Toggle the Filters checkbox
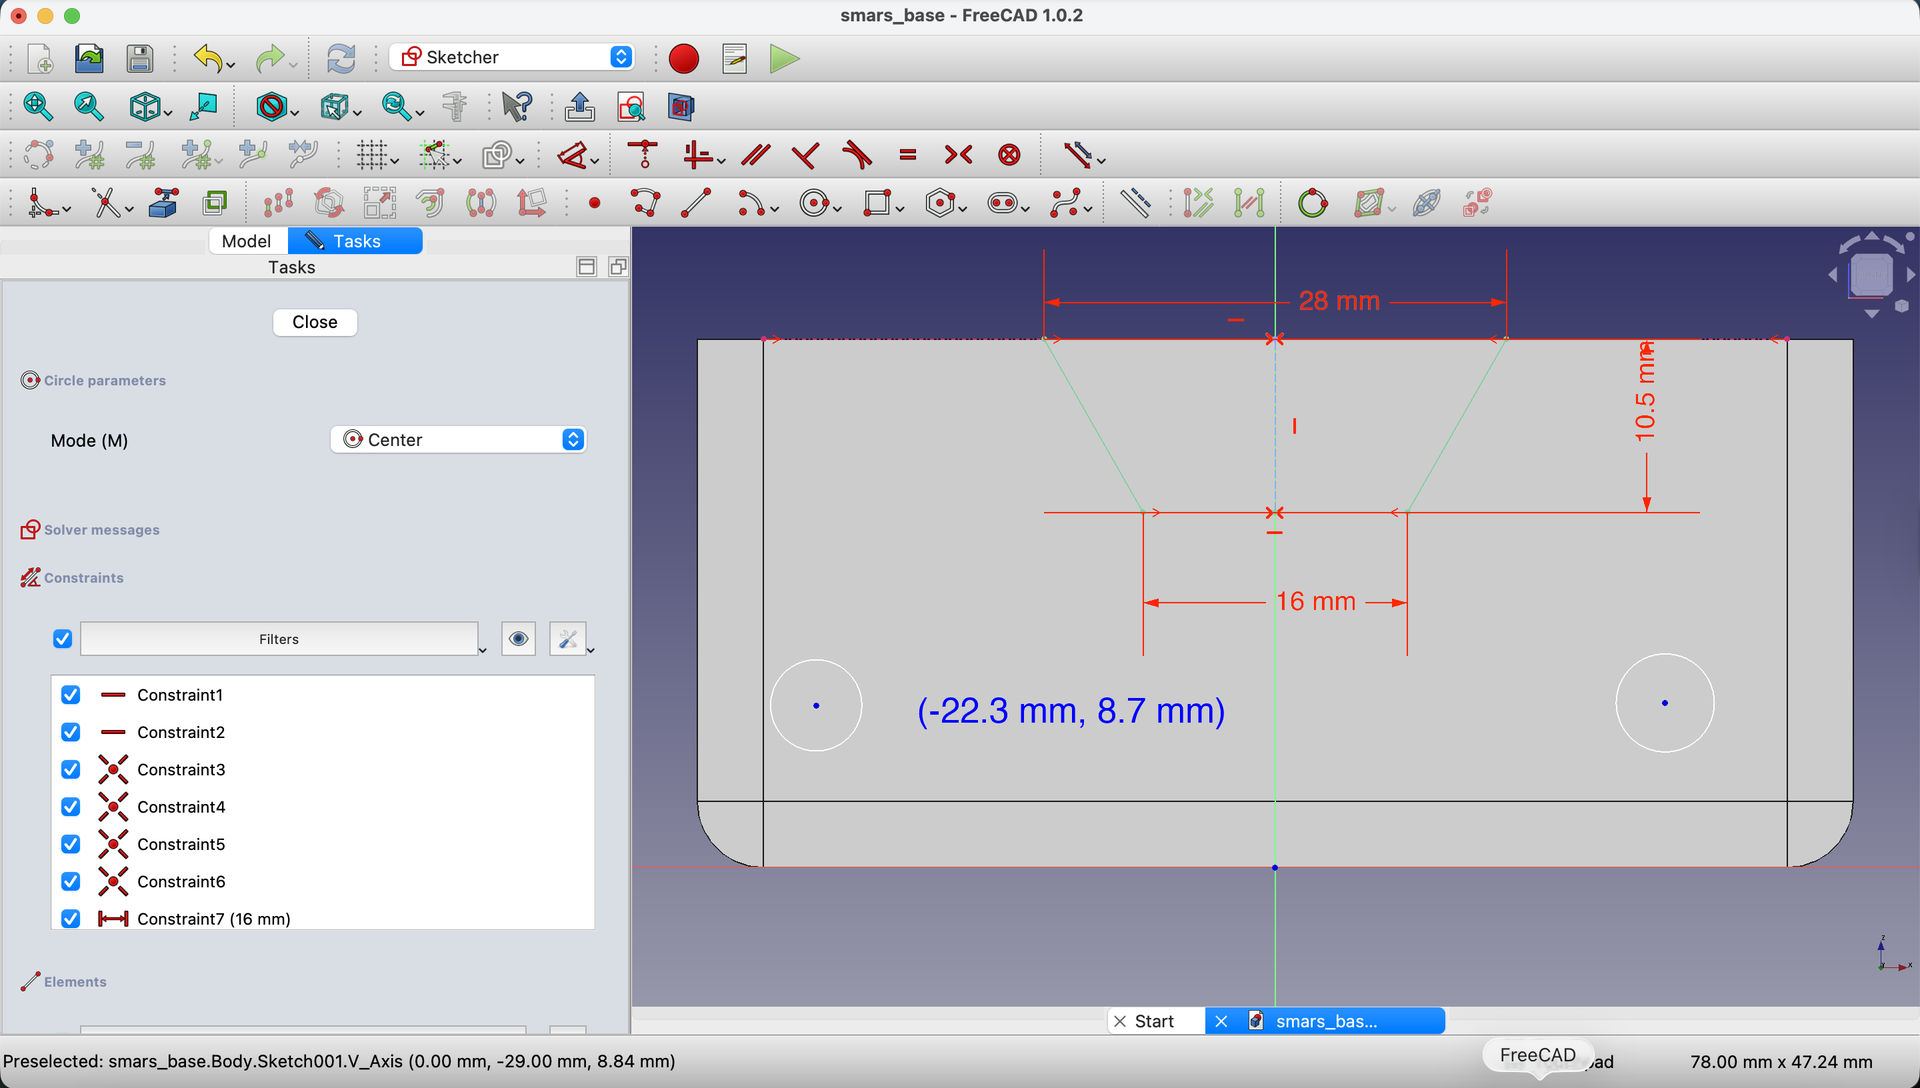Screen dimensions: 1920x1088 pyautogui.click(x=62, y=638)
